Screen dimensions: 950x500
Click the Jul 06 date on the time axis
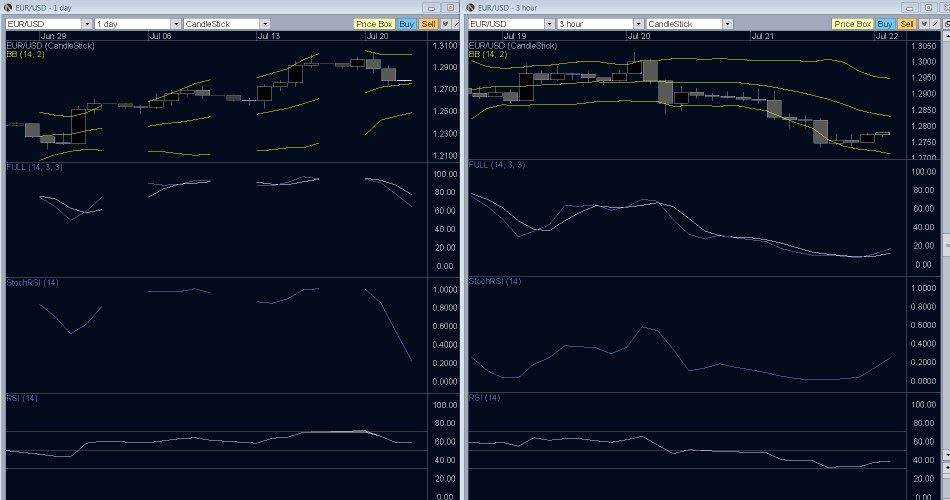(x=160, y=36)
